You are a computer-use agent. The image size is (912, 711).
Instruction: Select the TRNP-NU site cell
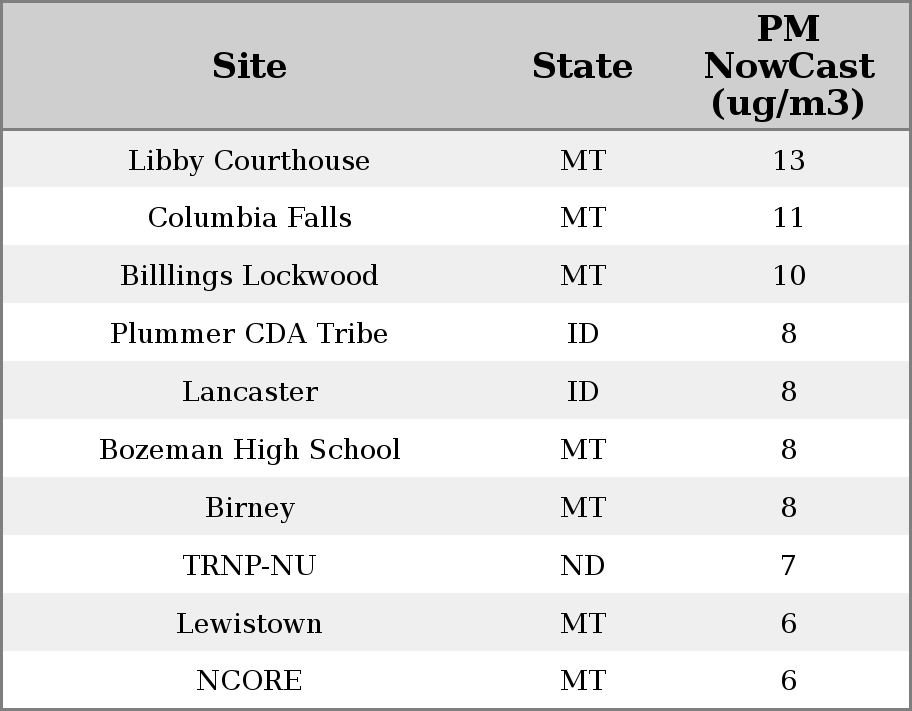[249, 566]
